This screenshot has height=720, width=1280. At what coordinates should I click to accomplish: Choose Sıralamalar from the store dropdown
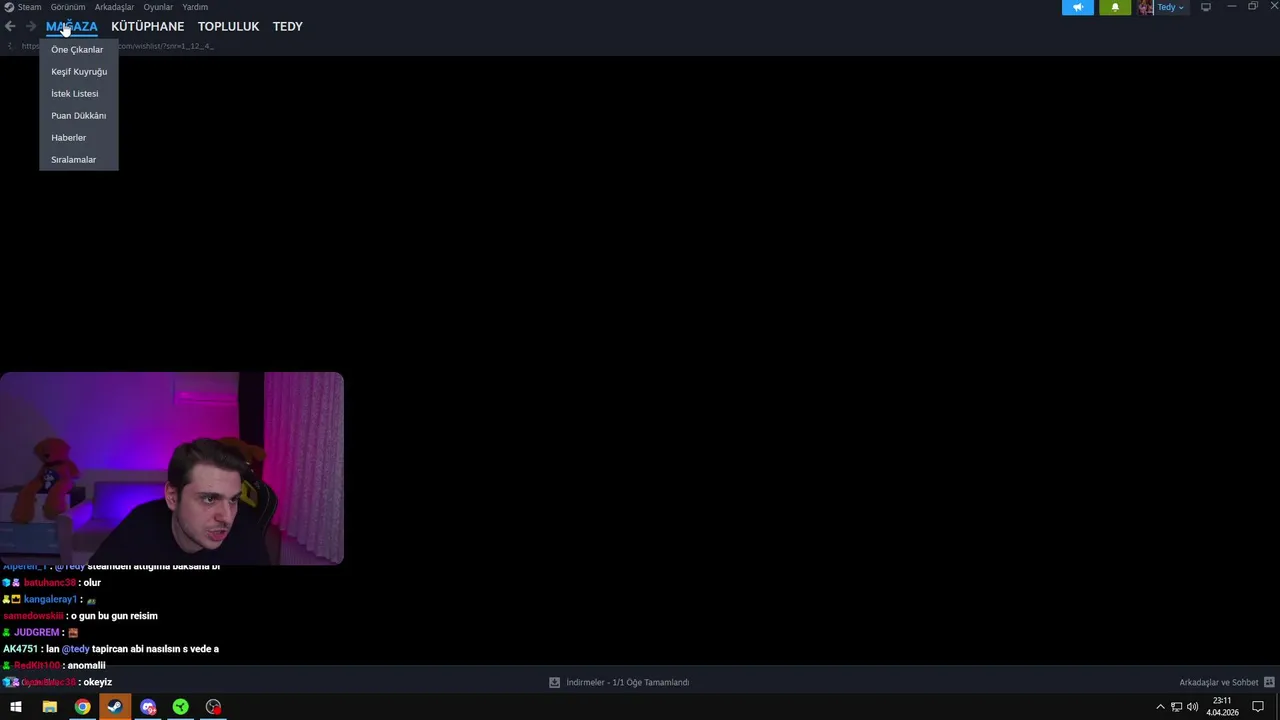(78, 159)
